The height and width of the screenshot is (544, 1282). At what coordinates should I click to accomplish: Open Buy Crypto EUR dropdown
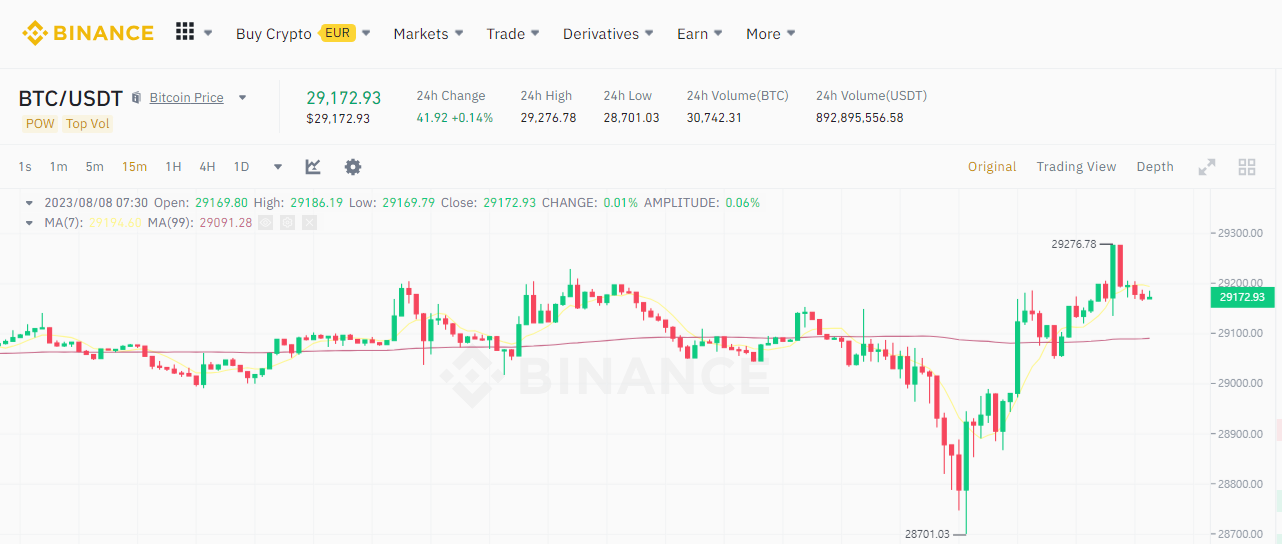coord(303,33)
